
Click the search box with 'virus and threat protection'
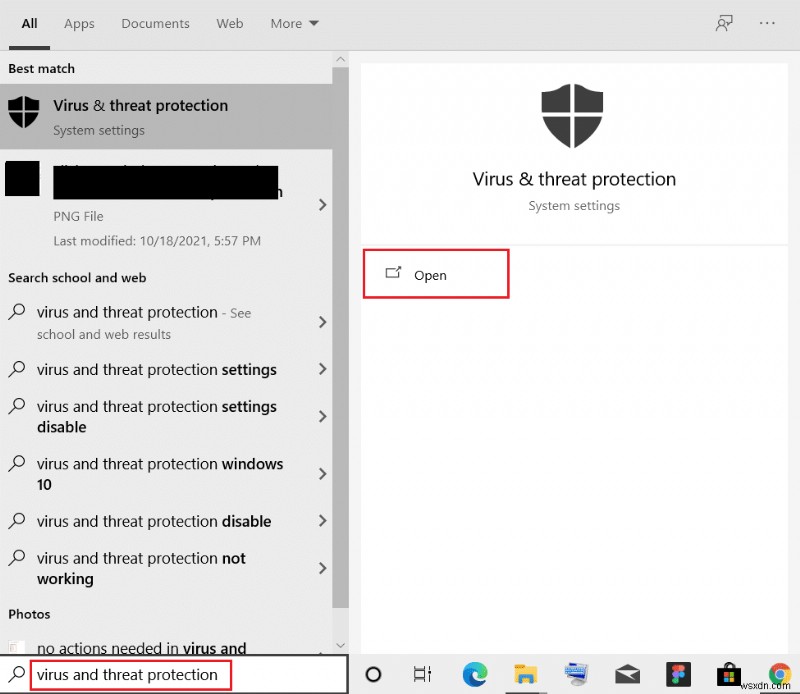130,674
